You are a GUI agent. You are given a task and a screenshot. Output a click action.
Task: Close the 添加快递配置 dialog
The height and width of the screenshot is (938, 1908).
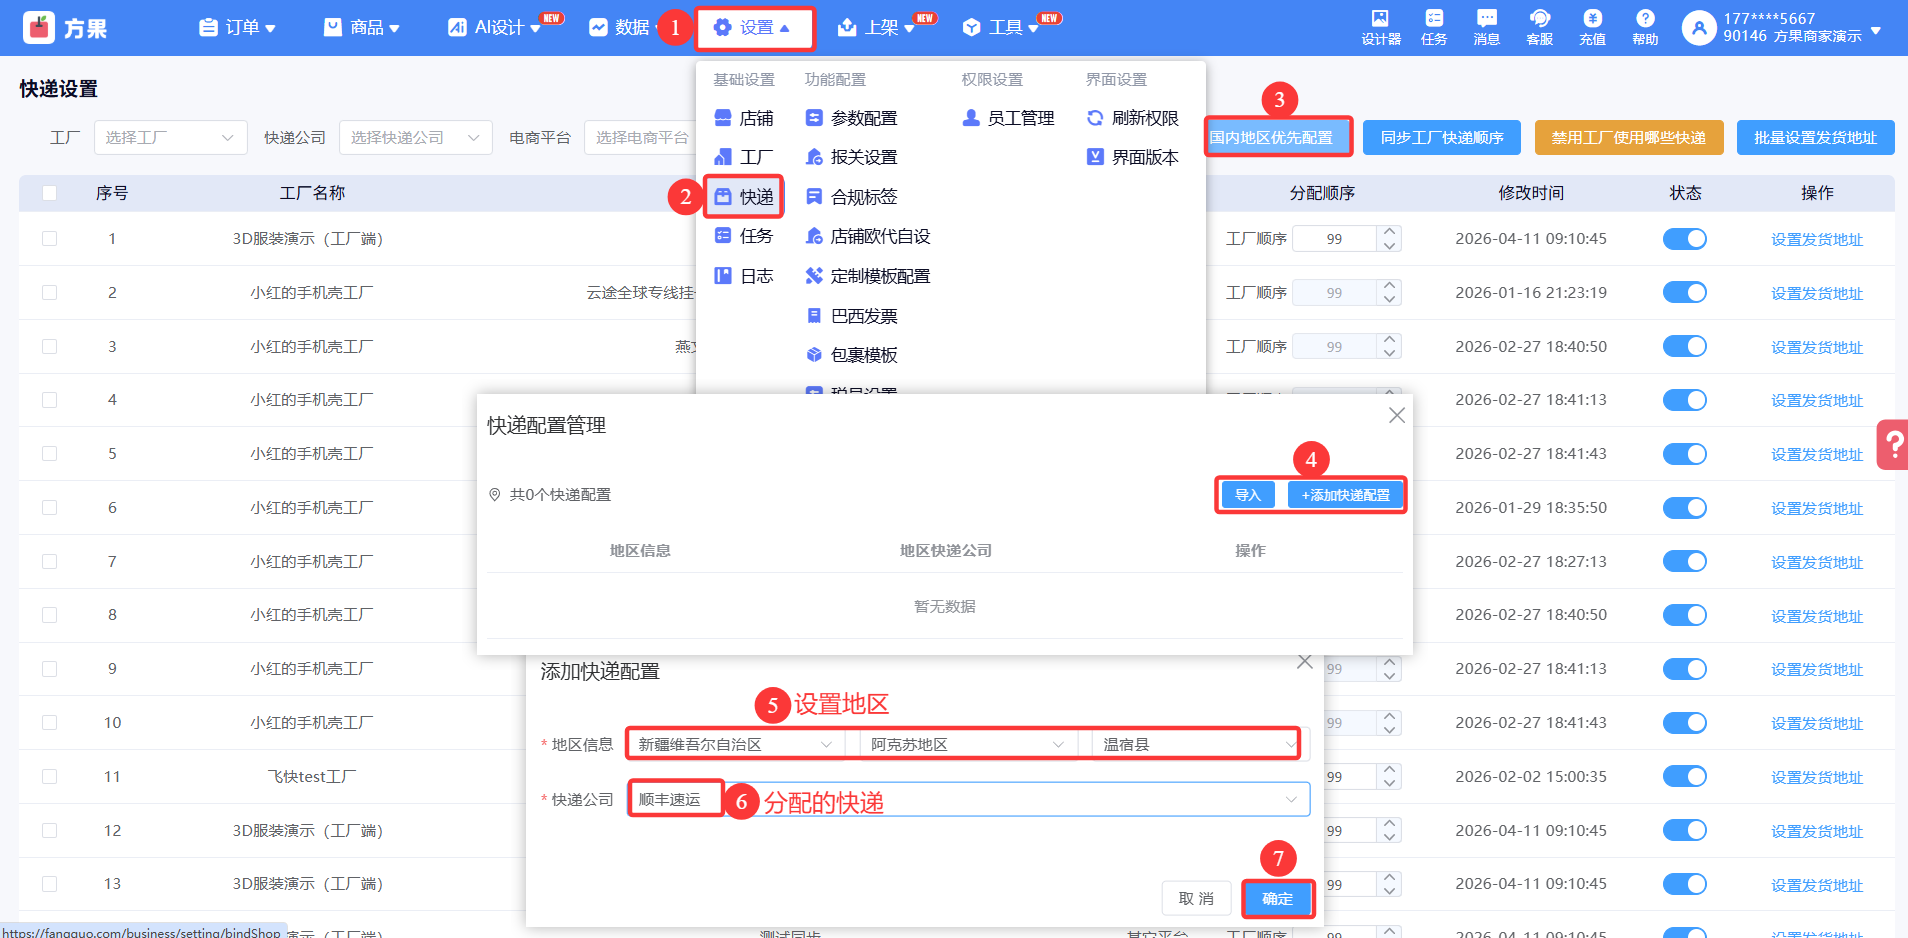[x=1304, y=662]
